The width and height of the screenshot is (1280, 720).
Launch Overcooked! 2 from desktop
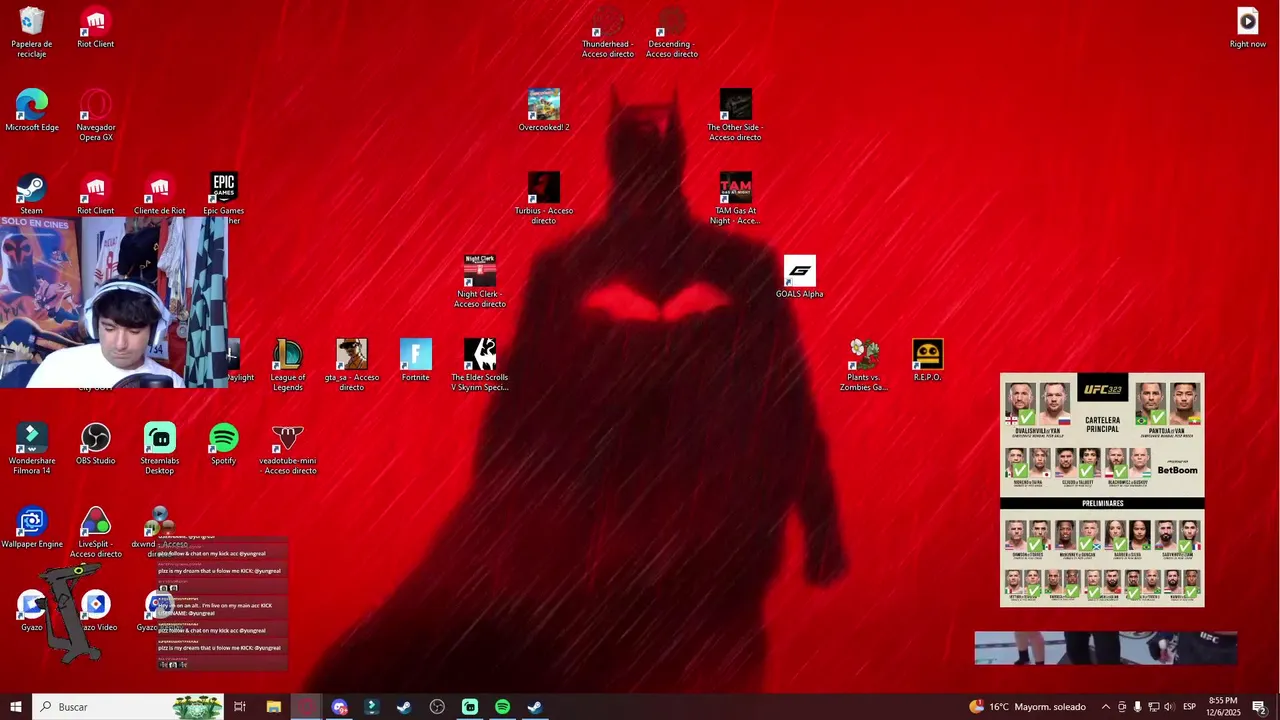[x=544, y=110]
